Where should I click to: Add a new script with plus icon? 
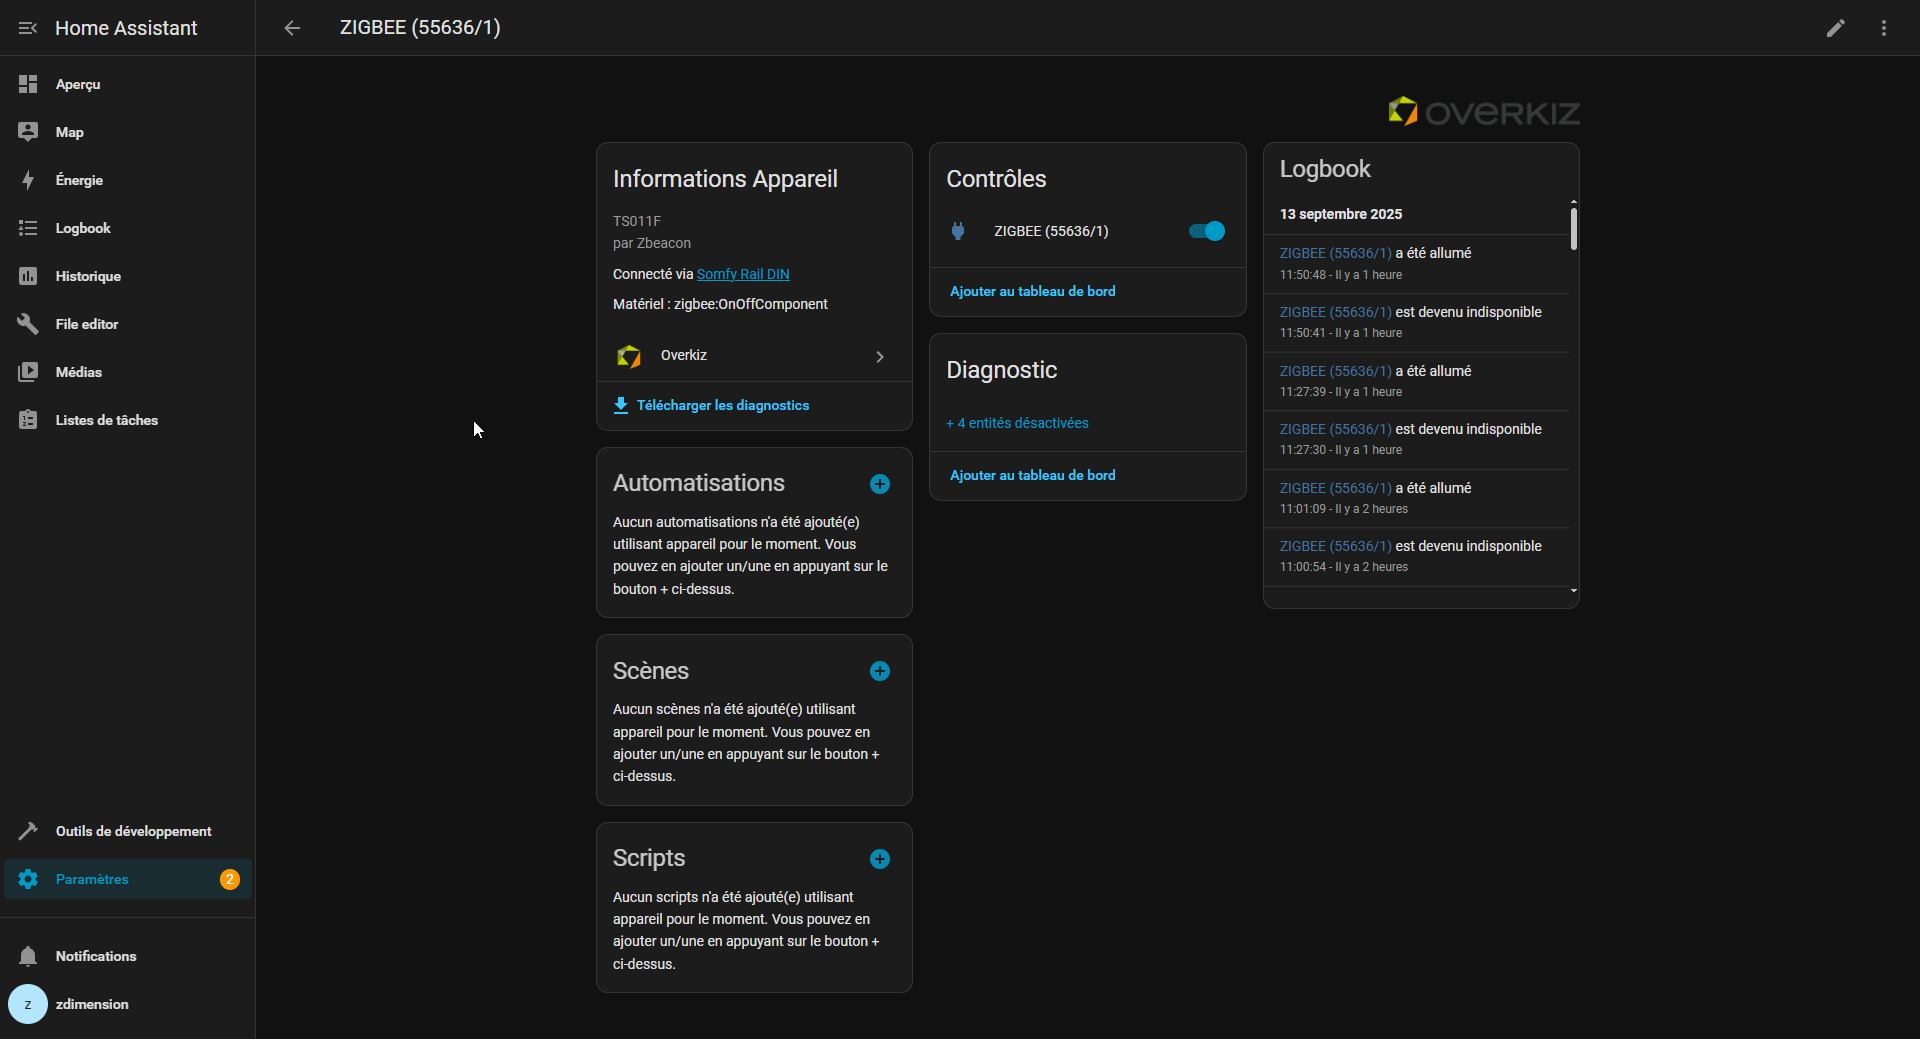879,859
